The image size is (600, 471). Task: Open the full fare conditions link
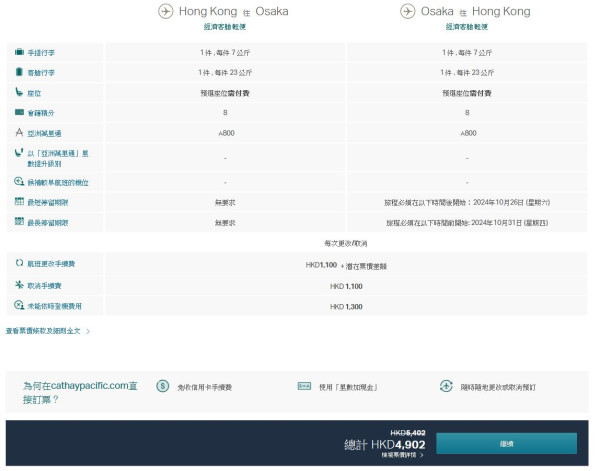click(x=43, y=331)
